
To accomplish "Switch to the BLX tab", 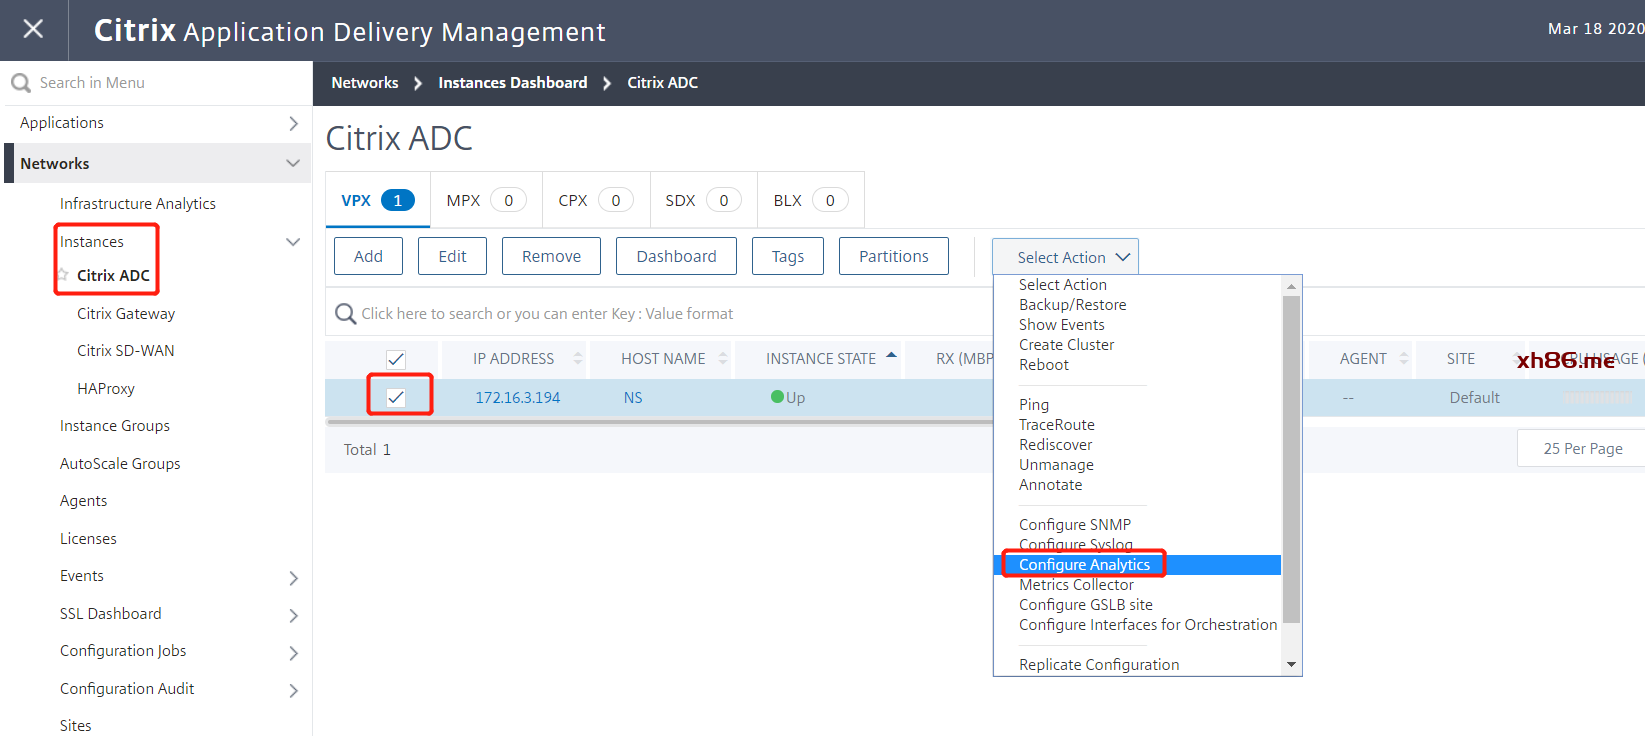I will (x=811, y=200).
